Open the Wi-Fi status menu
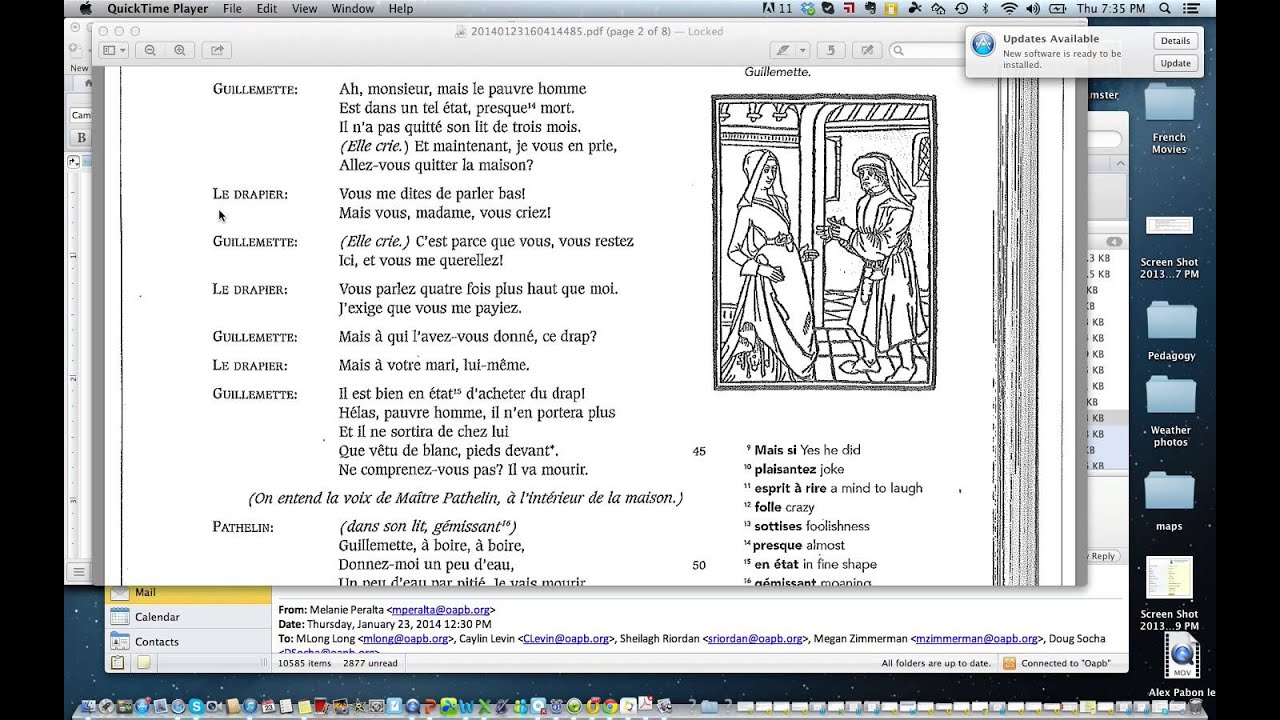The image size is (1280, 720). [x=1009, y=8]
